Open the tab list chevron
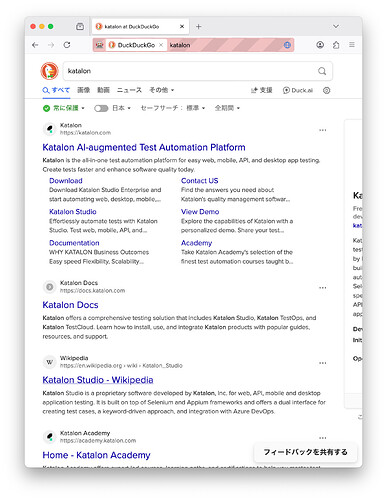This screenshot has height=500, width=386. tap(336, 26)
